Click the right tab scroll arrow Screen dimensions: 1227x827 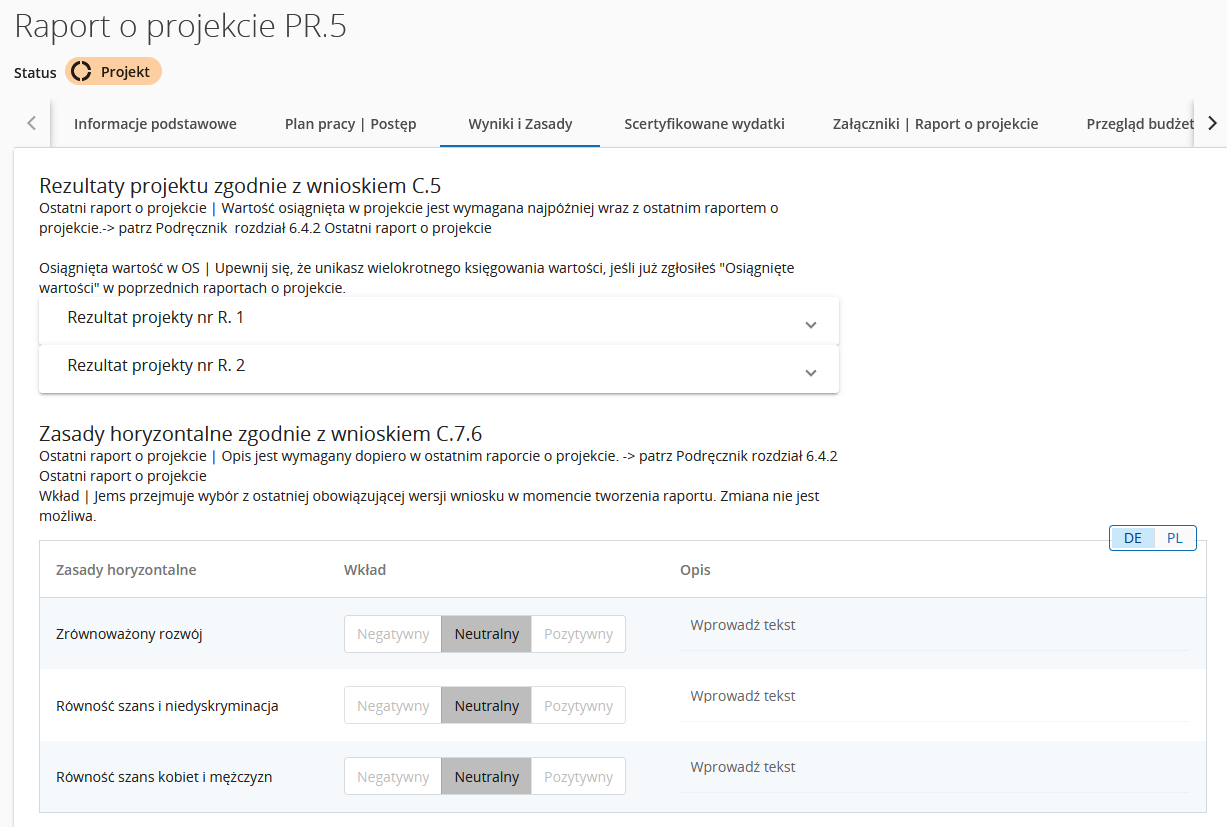(x=1212, y=124)
